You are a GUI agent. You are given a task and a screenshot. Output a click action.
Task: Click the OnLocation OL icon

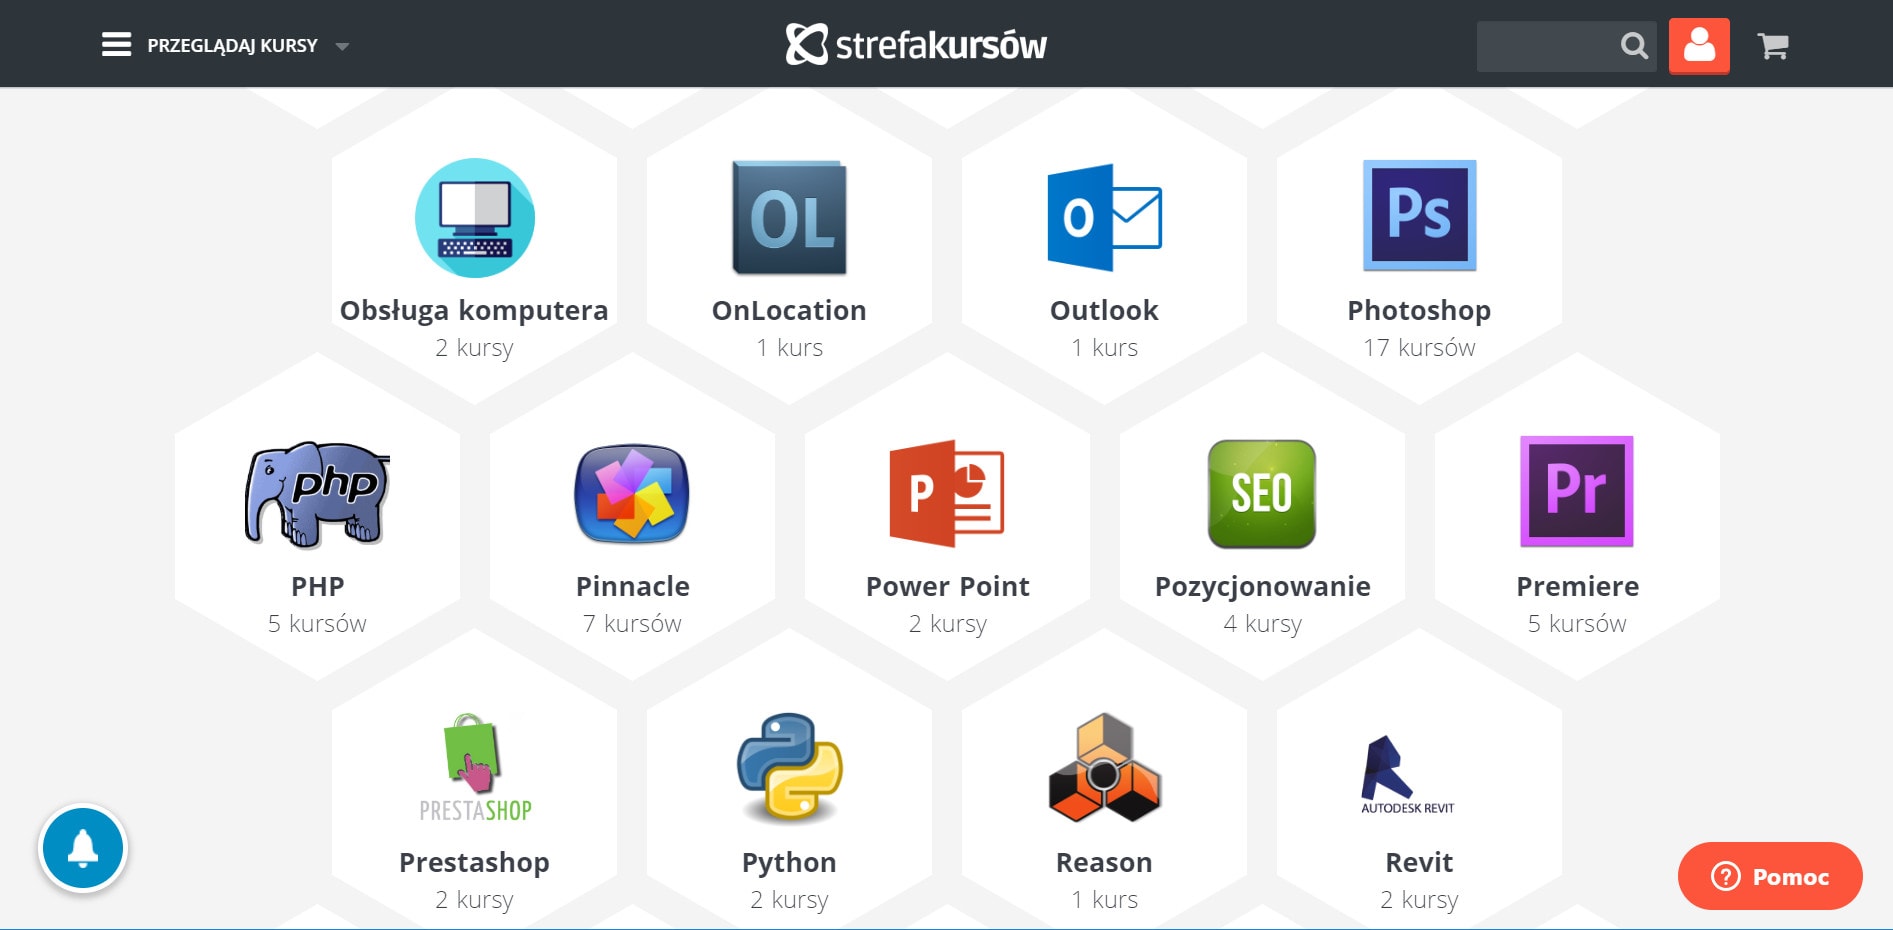(790, 218)
